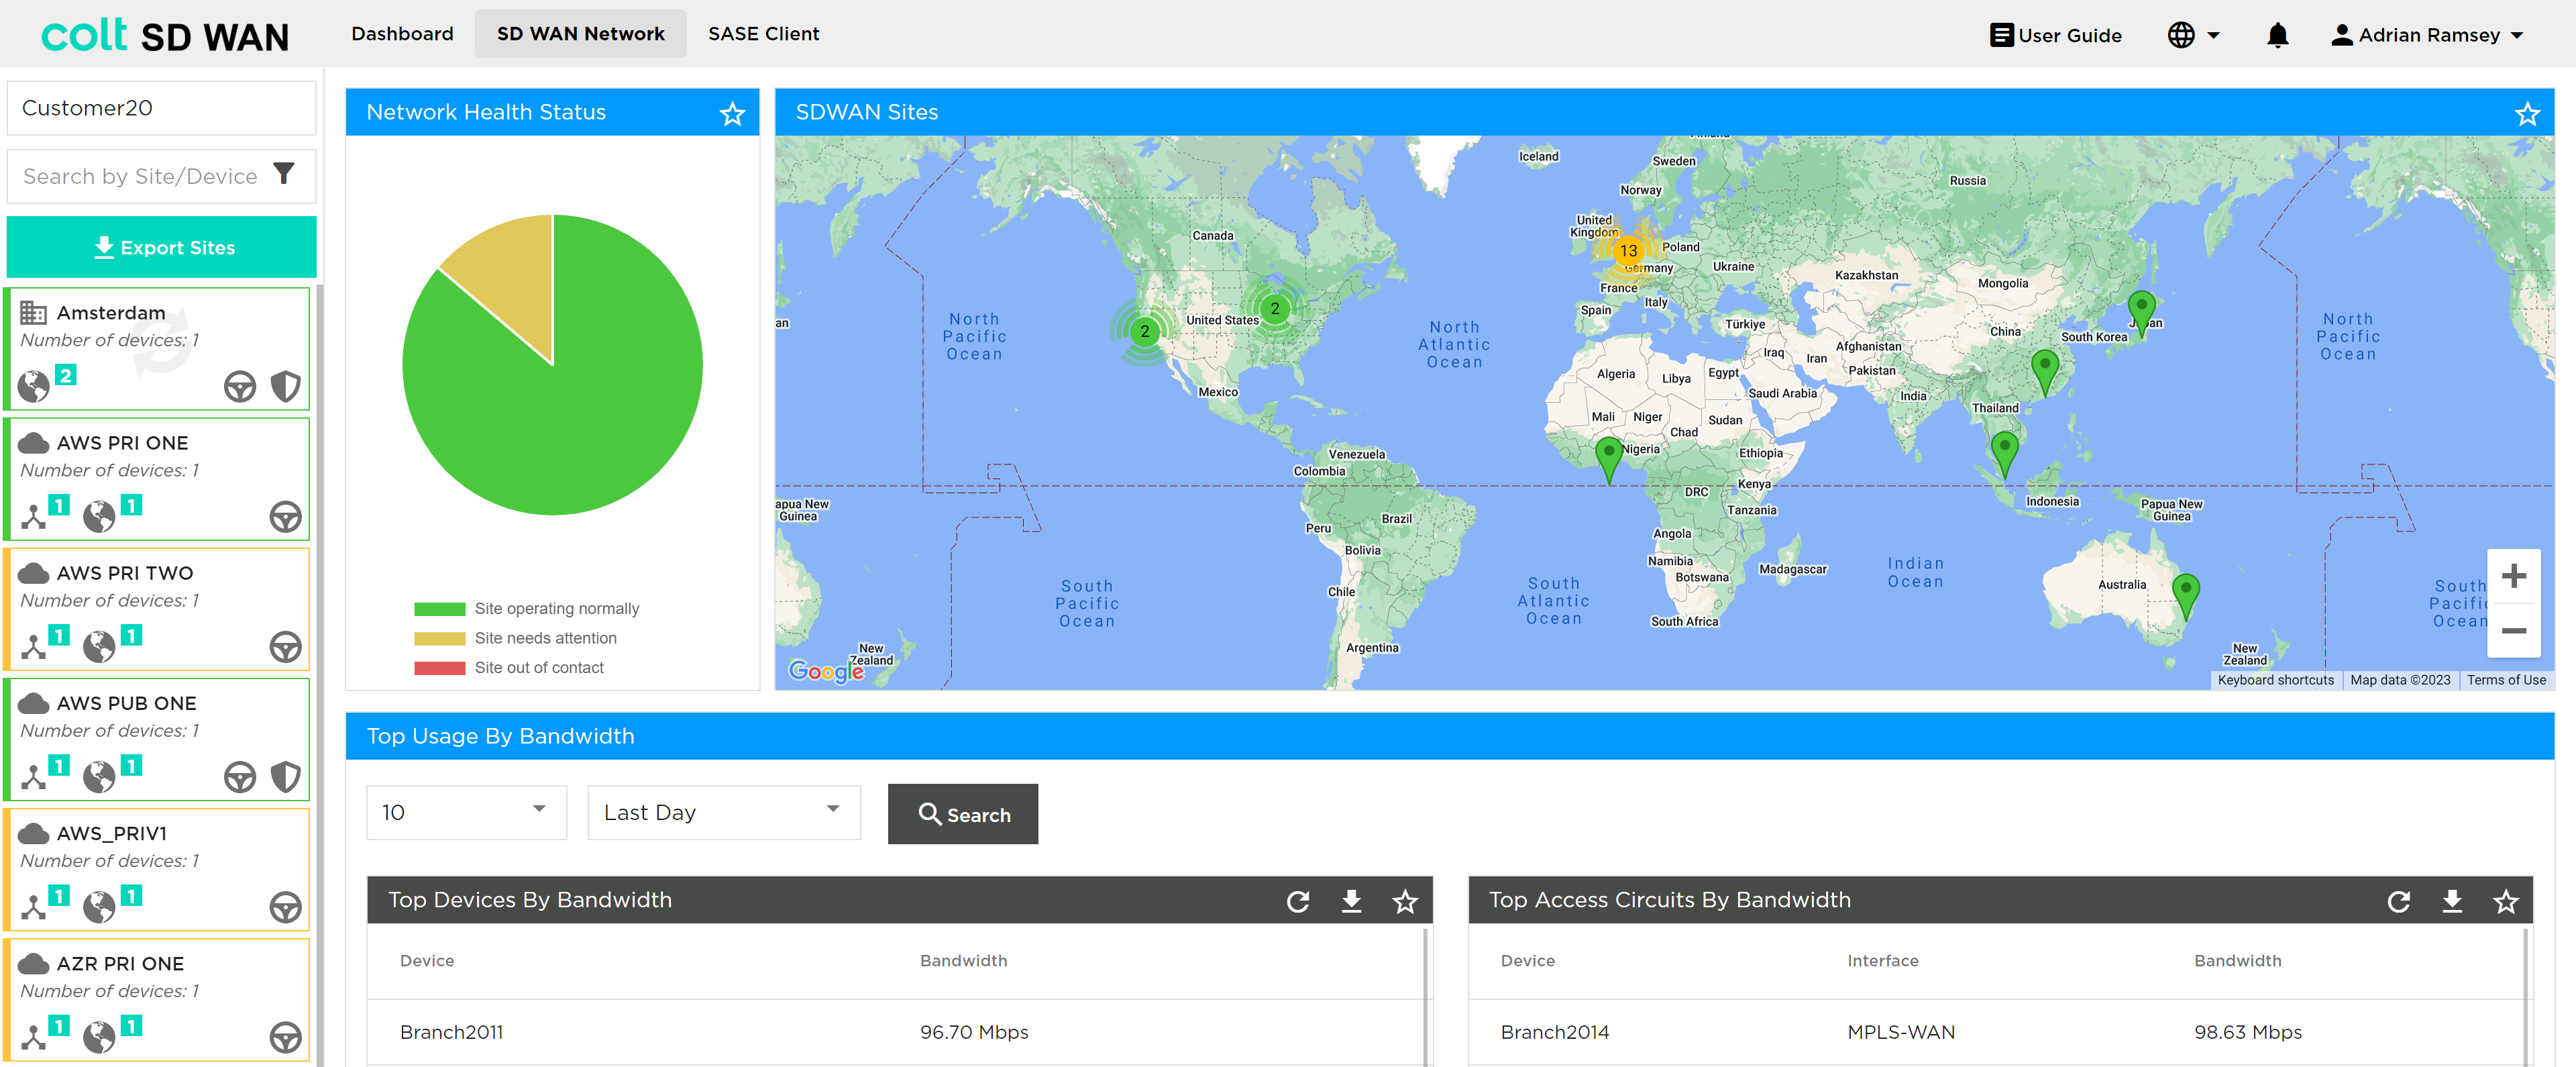Viewport: 2576px width, 1067px height.
Task: Open the Europe cluster marker 13
Action: [x=1628, y=250]
